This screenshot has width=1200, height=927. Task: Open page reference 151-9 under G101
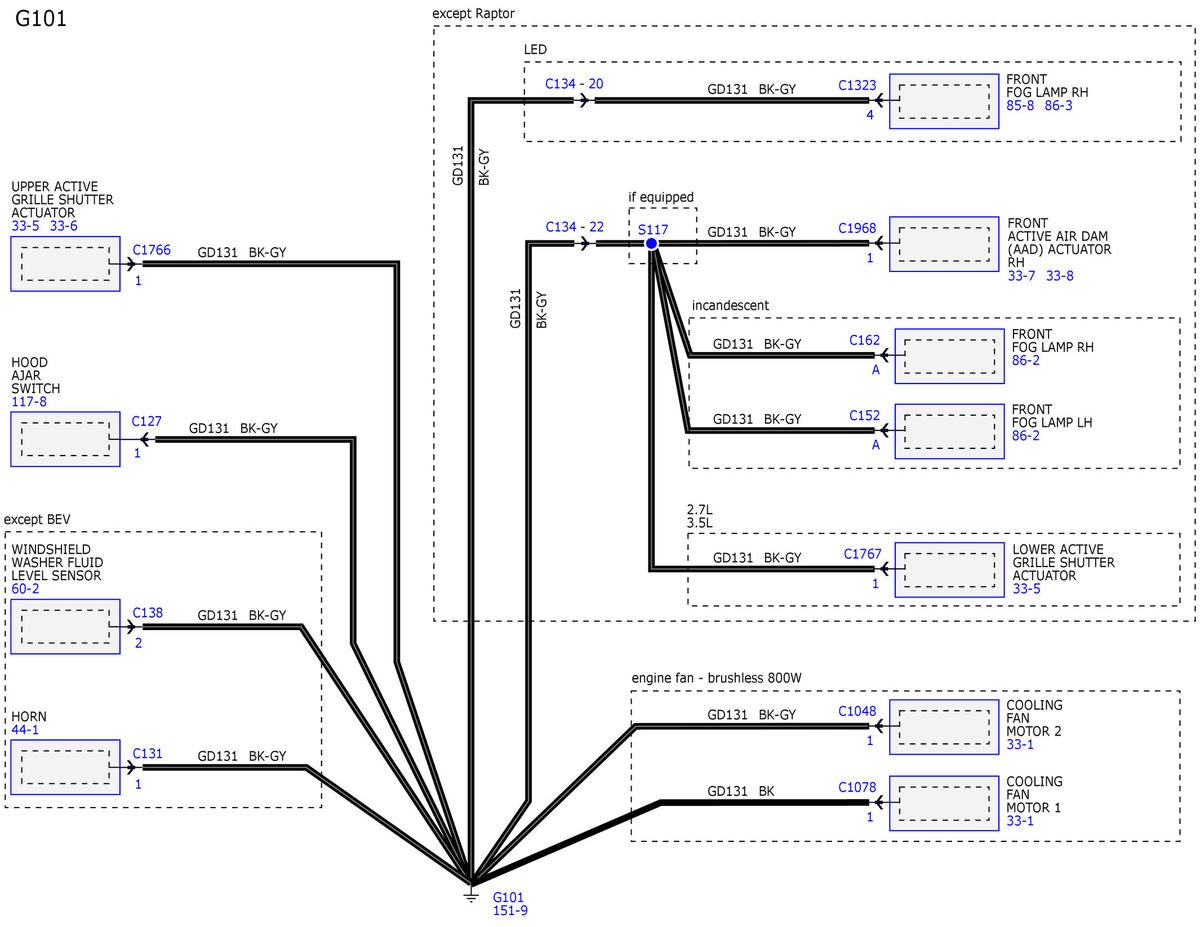(x=508, y=911)
